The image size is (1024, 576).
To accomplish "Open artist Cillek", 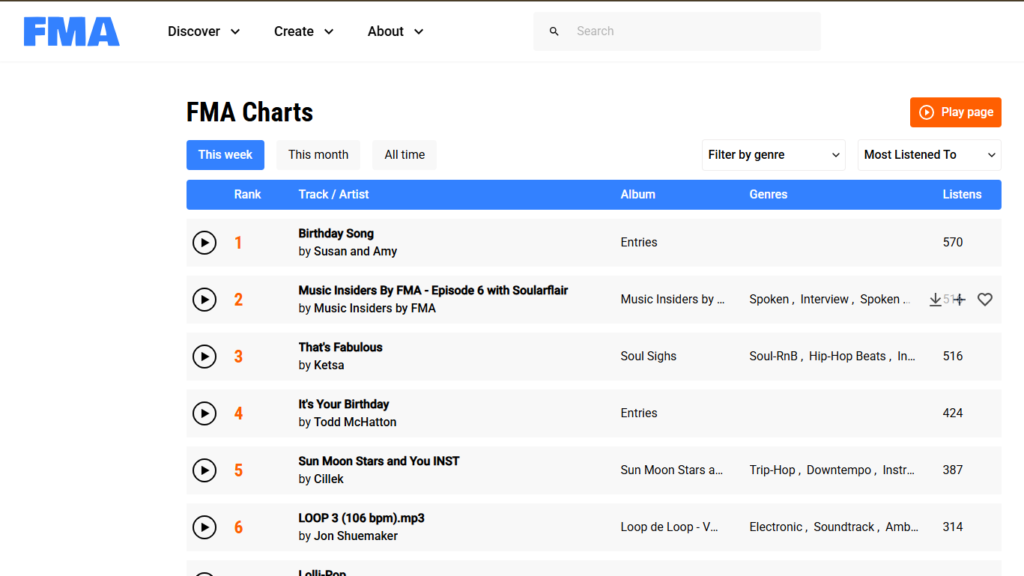I will 328,479.
